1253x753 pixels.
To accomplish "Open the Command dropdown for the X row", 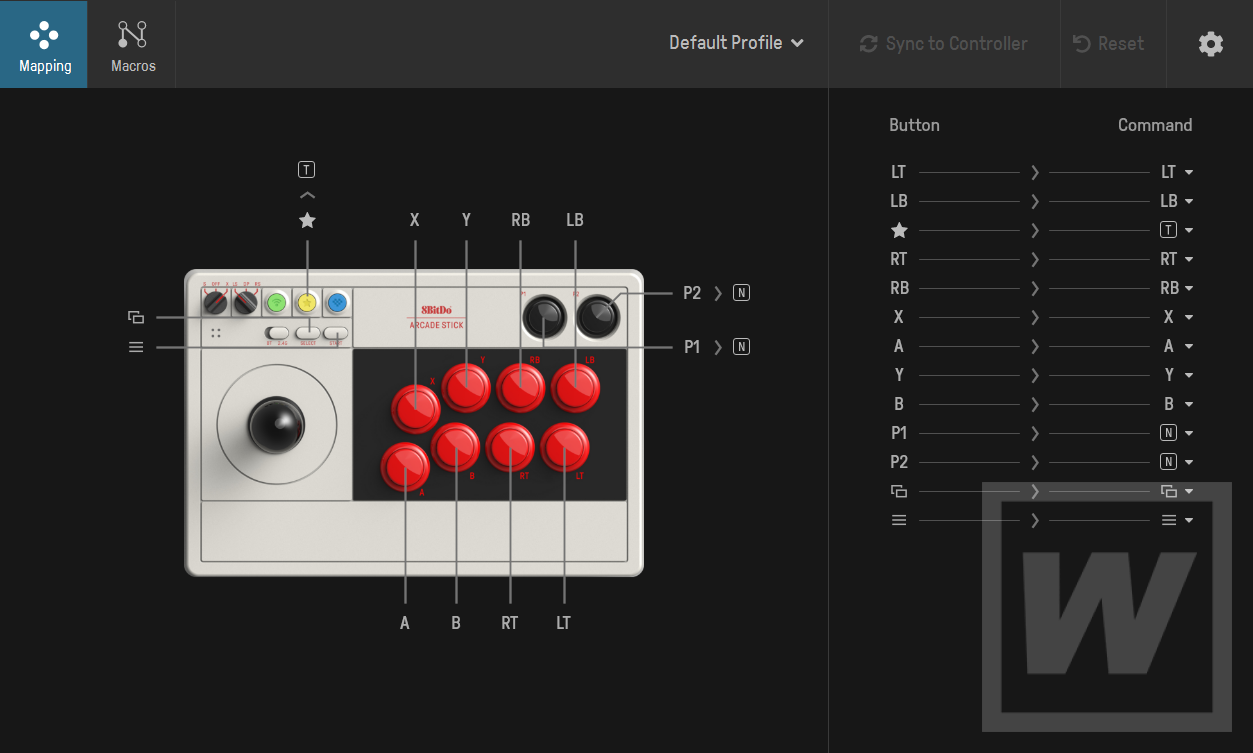I will pos(1177,317).
